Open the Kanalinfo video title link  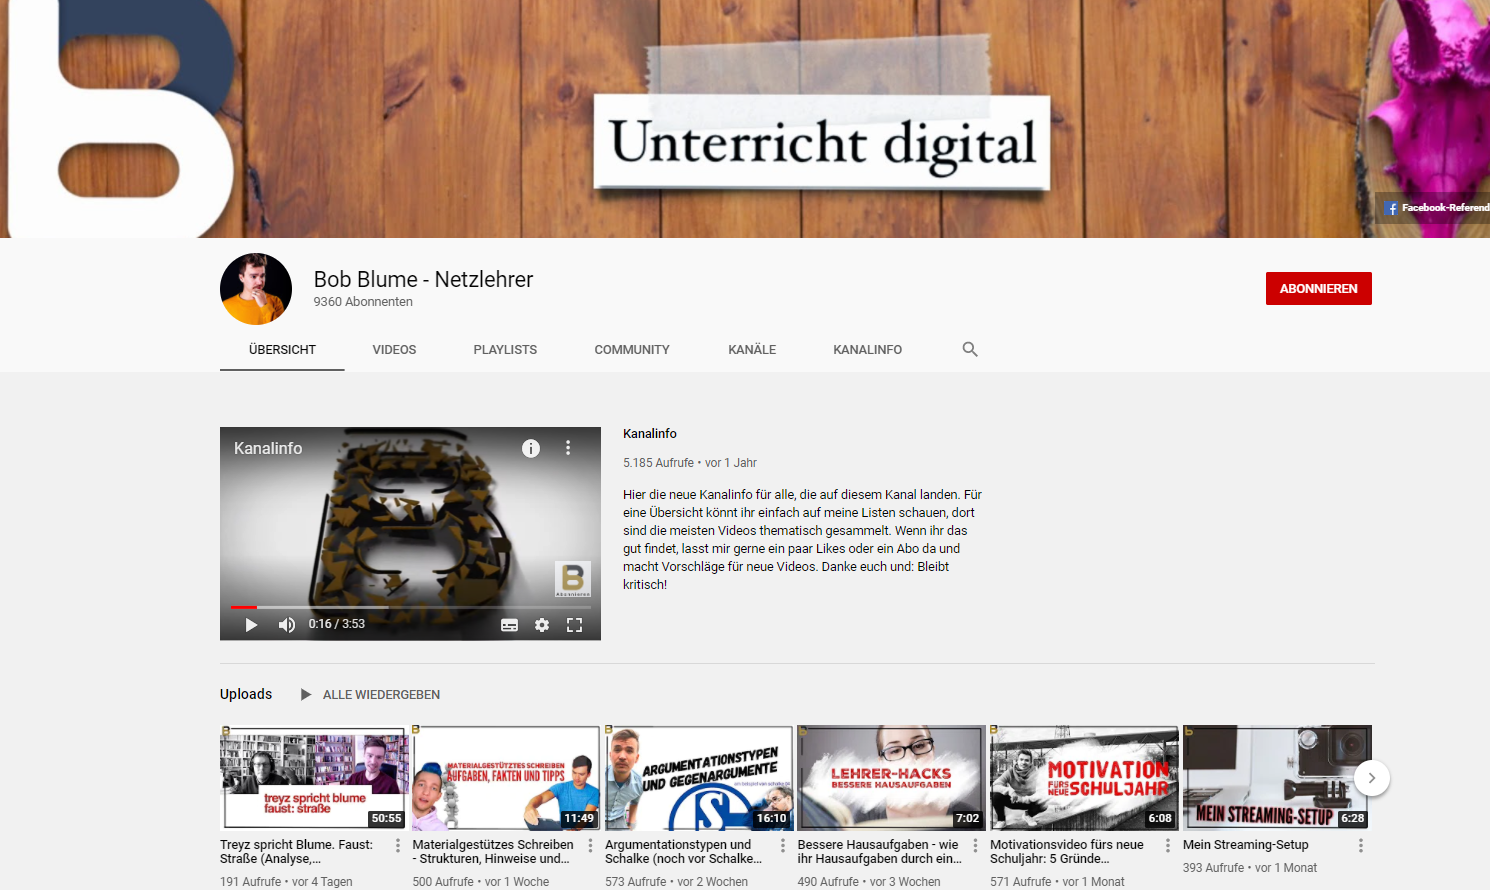[649, 433]
